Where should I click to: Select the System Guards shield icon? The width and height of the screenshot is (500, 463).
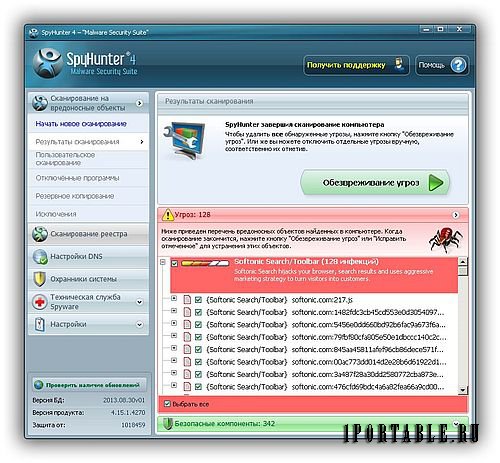click(40, 279)
